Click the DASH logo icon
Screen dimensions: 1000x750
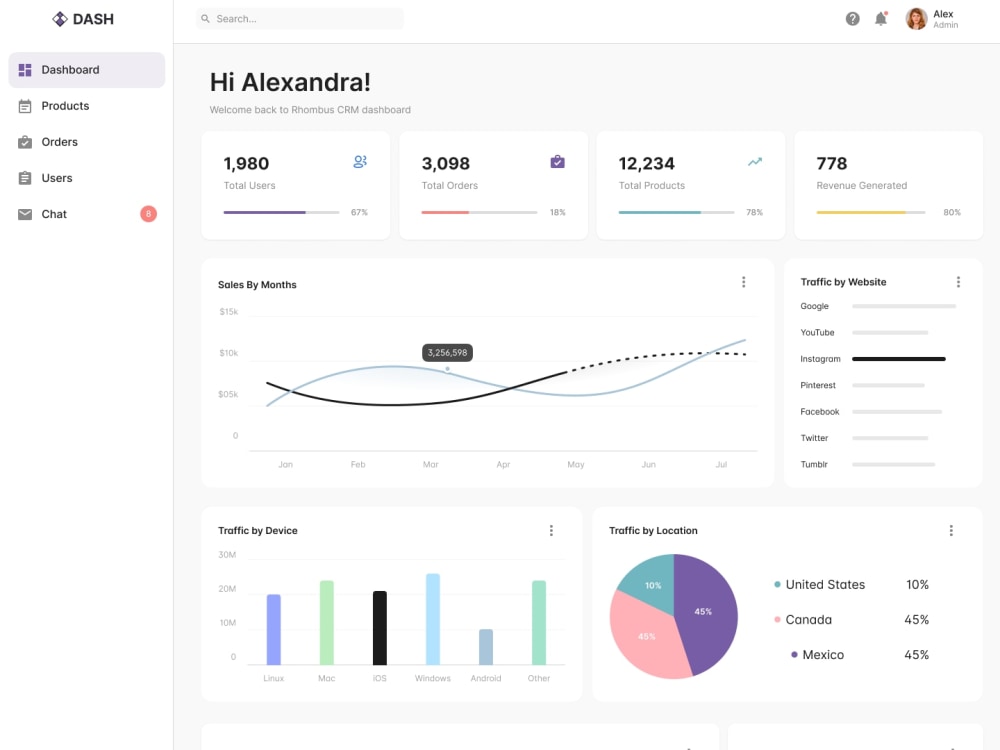tap(59, 19)
